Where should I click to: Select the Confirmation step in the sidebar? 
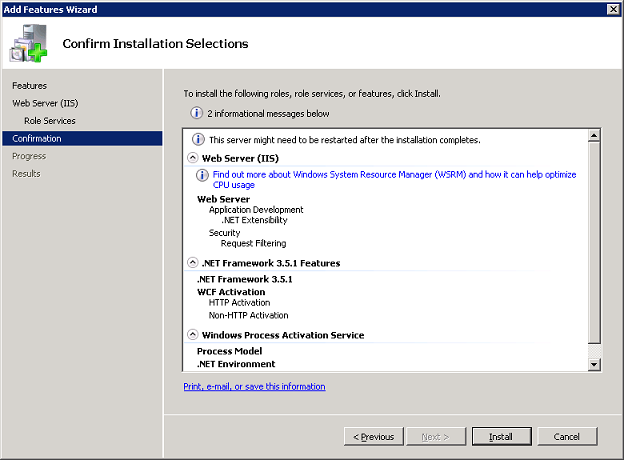pos(82,138)
